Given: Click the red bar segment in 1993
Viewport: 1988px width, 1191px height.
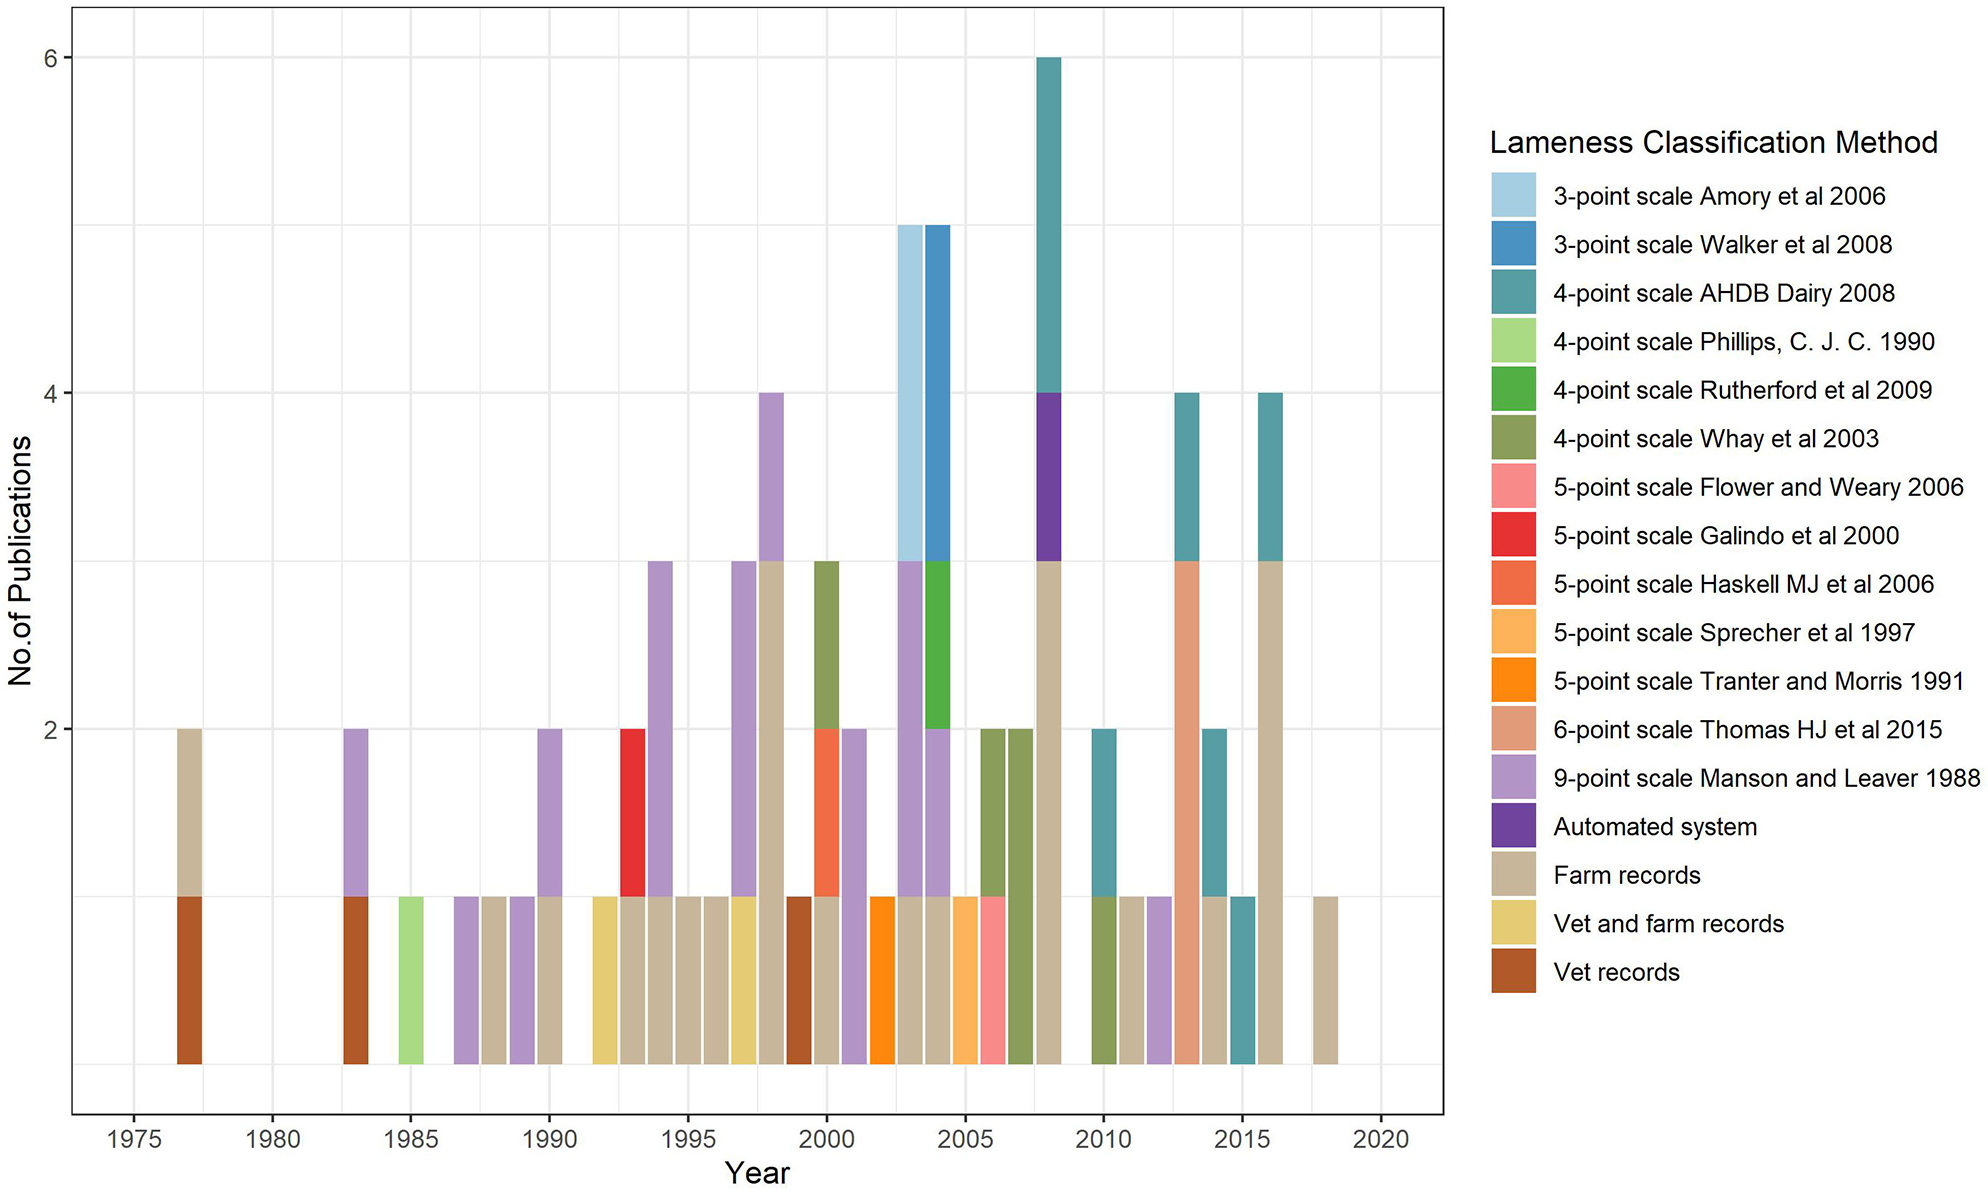Looking at the screenshot, I should (632, 812).
